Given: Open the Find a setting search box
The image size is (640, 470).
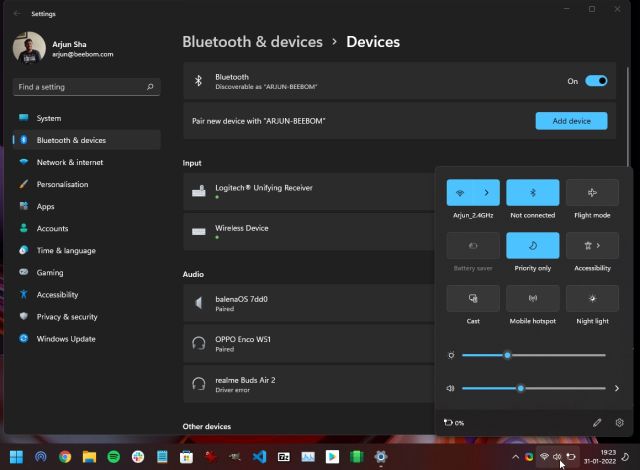Looking at the screenshot, I should pyautogui.click(x=87, y=87).
